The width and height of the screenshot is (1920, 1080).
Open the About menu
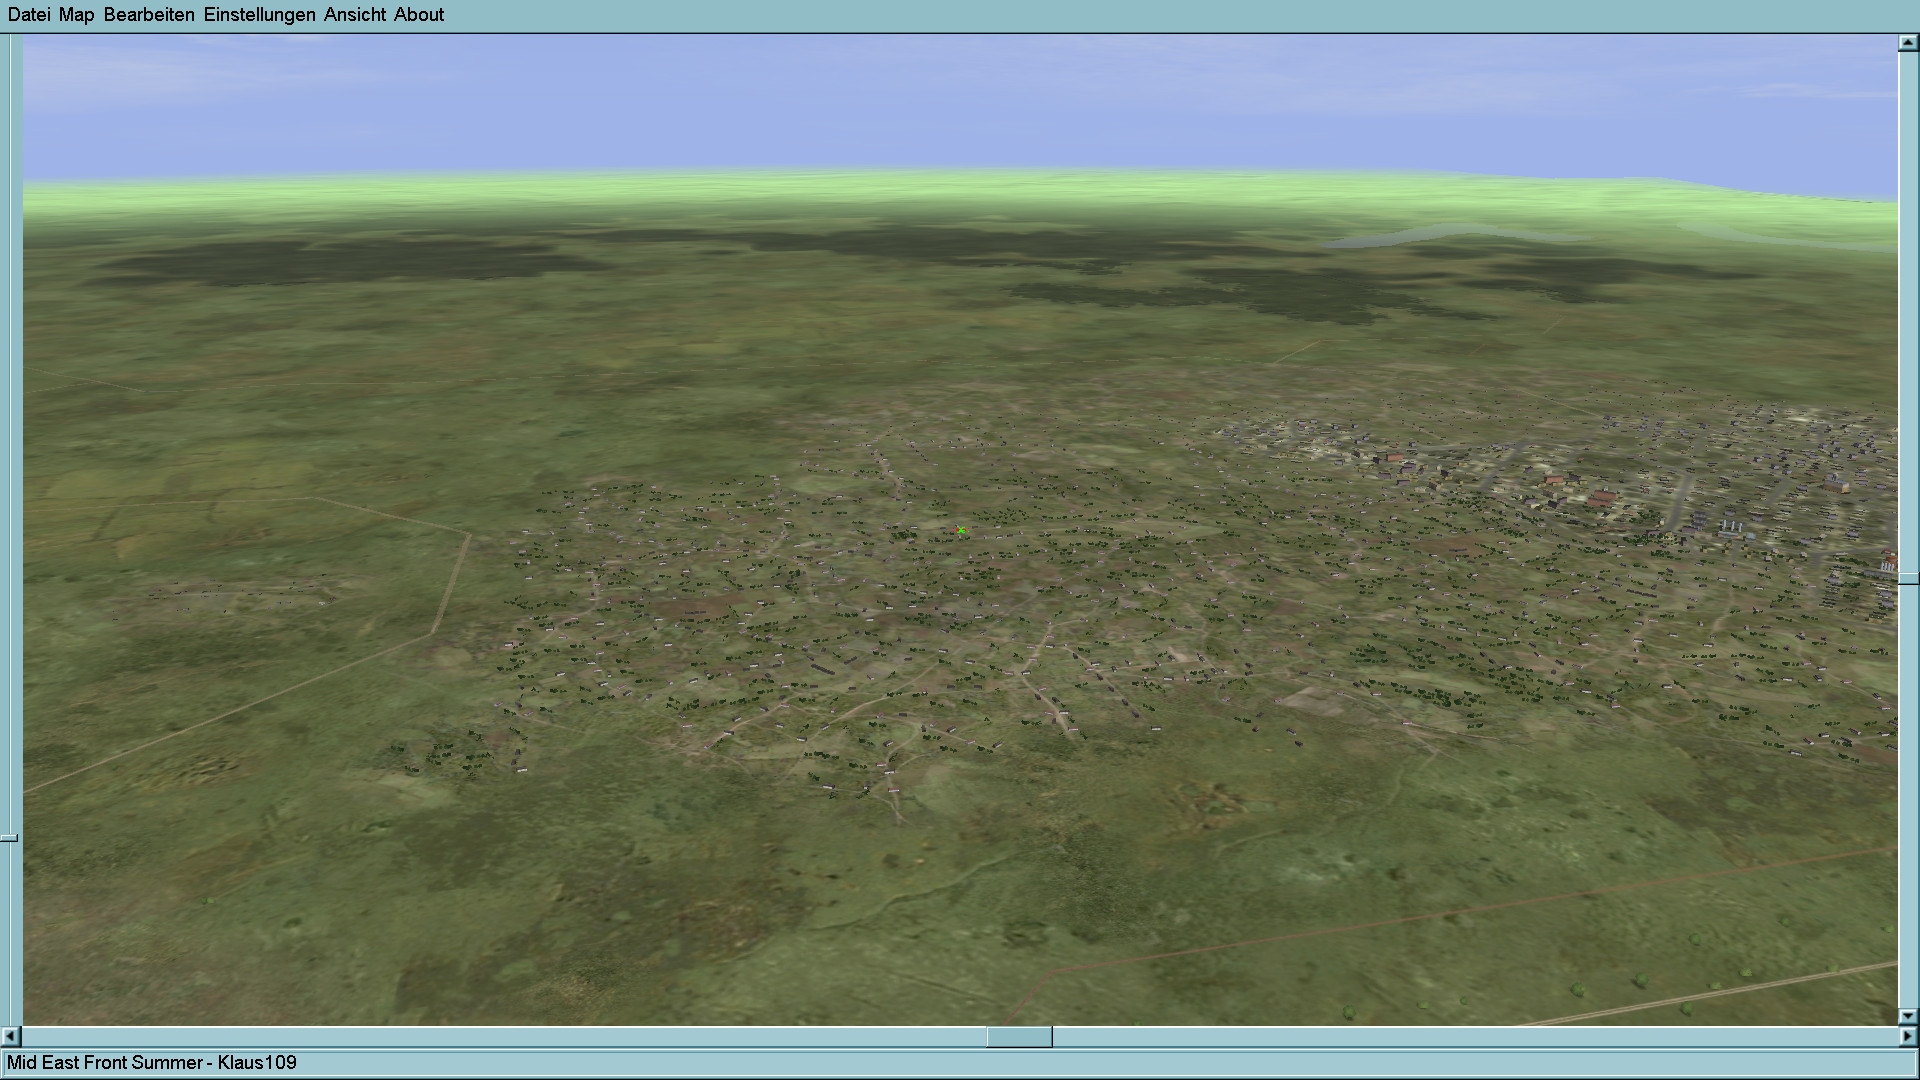pyautogui.click(x=419, y=15)
